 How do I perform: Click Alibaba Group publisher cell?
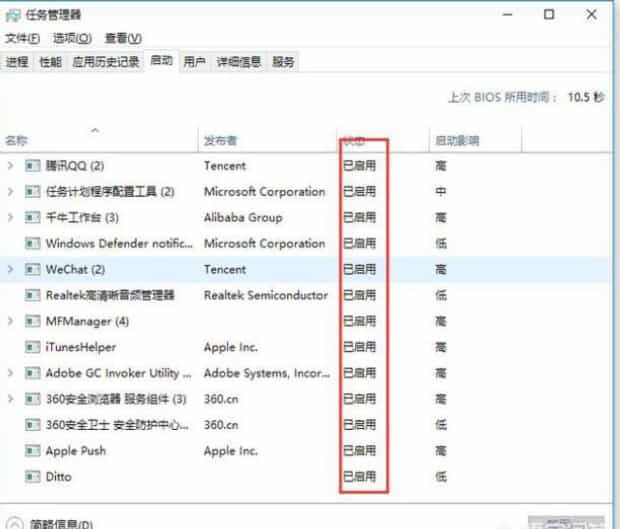(243, 217)
